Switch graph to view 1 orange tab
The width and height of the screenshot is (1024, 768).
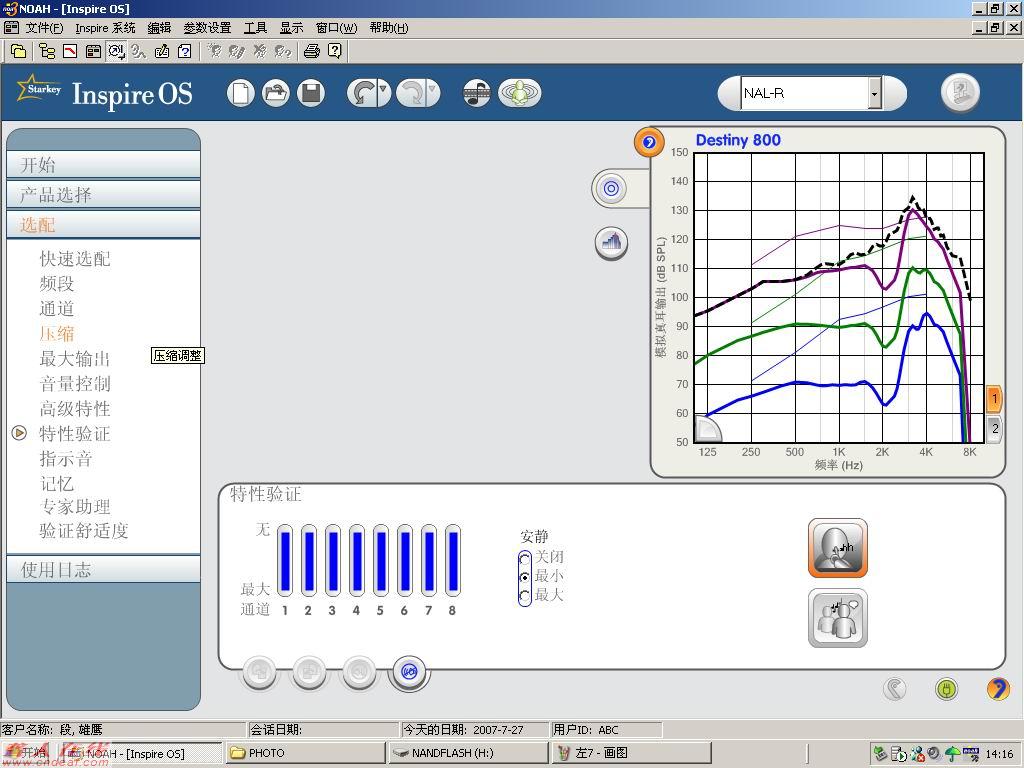click(994, 398)
